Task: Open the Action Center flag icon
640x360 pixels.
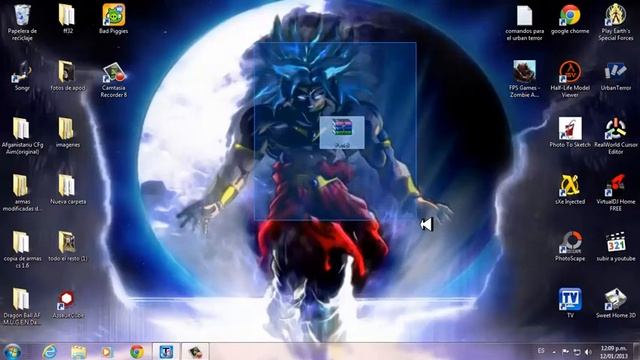Action: point(565,352)
